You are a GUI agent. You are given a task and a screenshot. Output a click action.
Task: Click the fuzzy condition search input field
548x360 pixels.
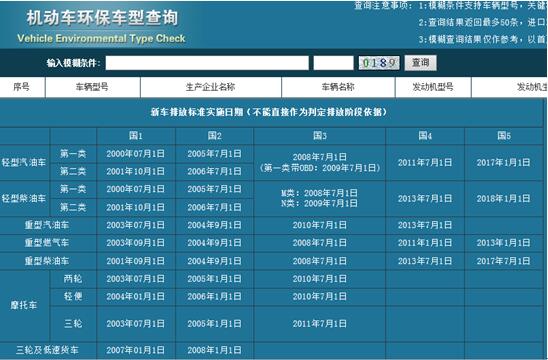point(207,63)
